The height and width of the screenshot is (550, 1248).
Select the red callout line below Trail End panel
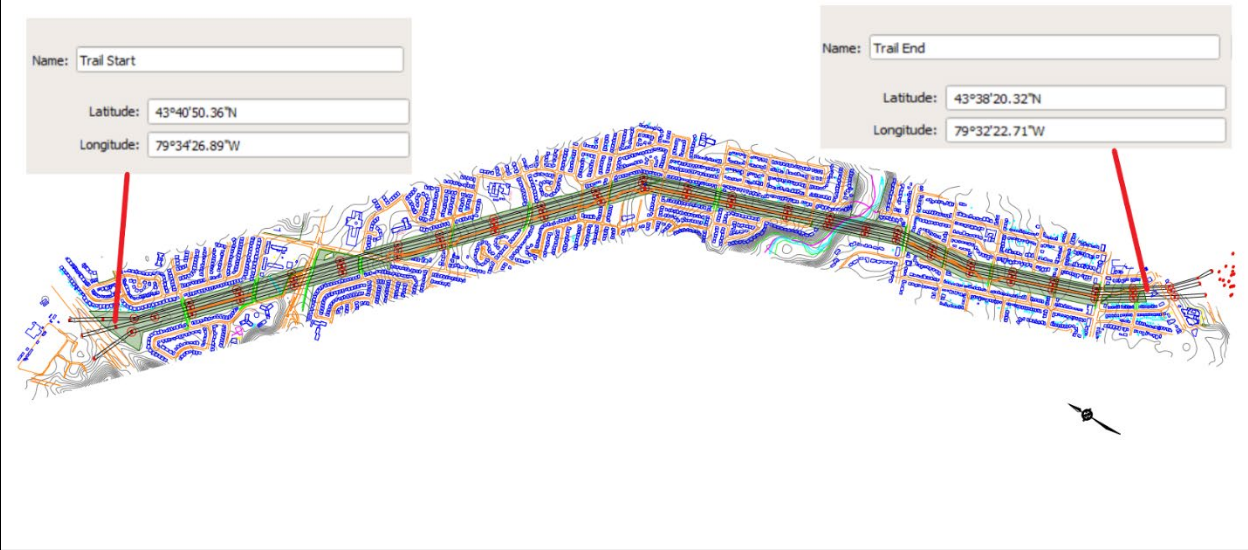click(1130, 220)
